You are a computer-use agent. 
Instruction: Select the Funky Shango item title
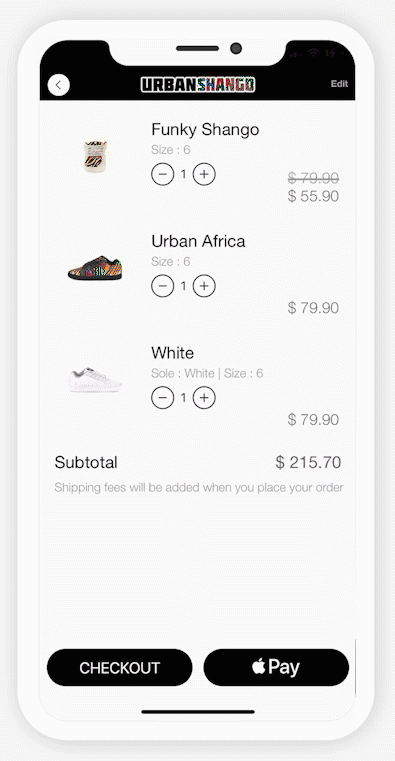click(x=205, y=130)
